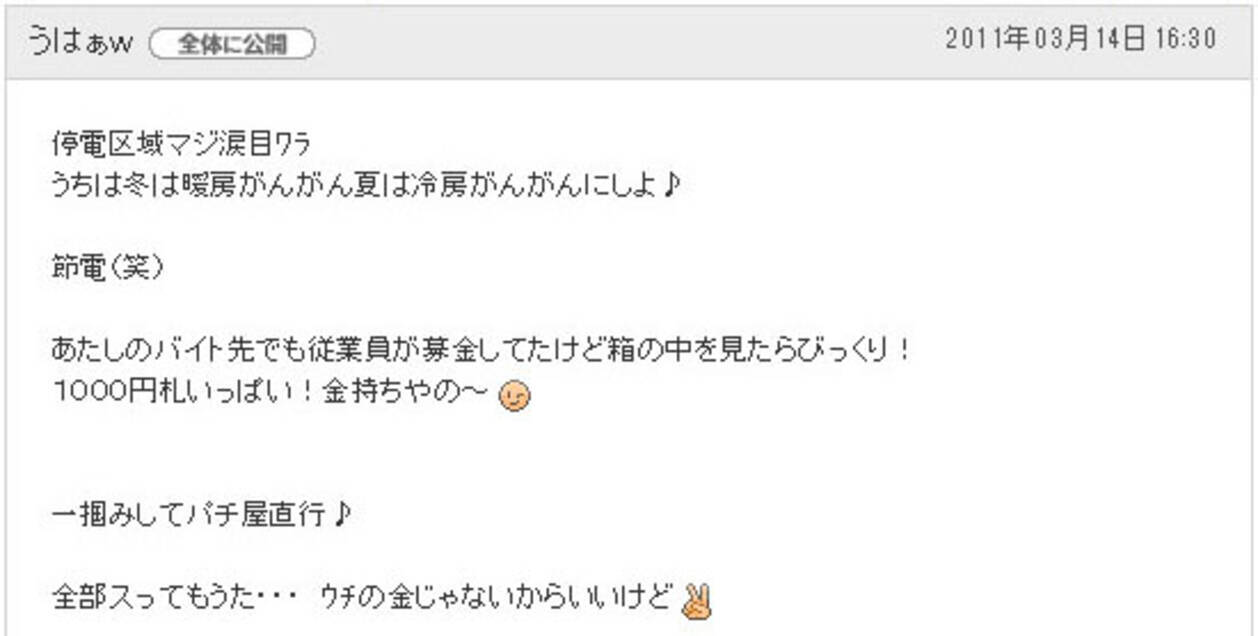
Task: Click the text 金持ちやの〜
Action: click(x=407, y=395)
